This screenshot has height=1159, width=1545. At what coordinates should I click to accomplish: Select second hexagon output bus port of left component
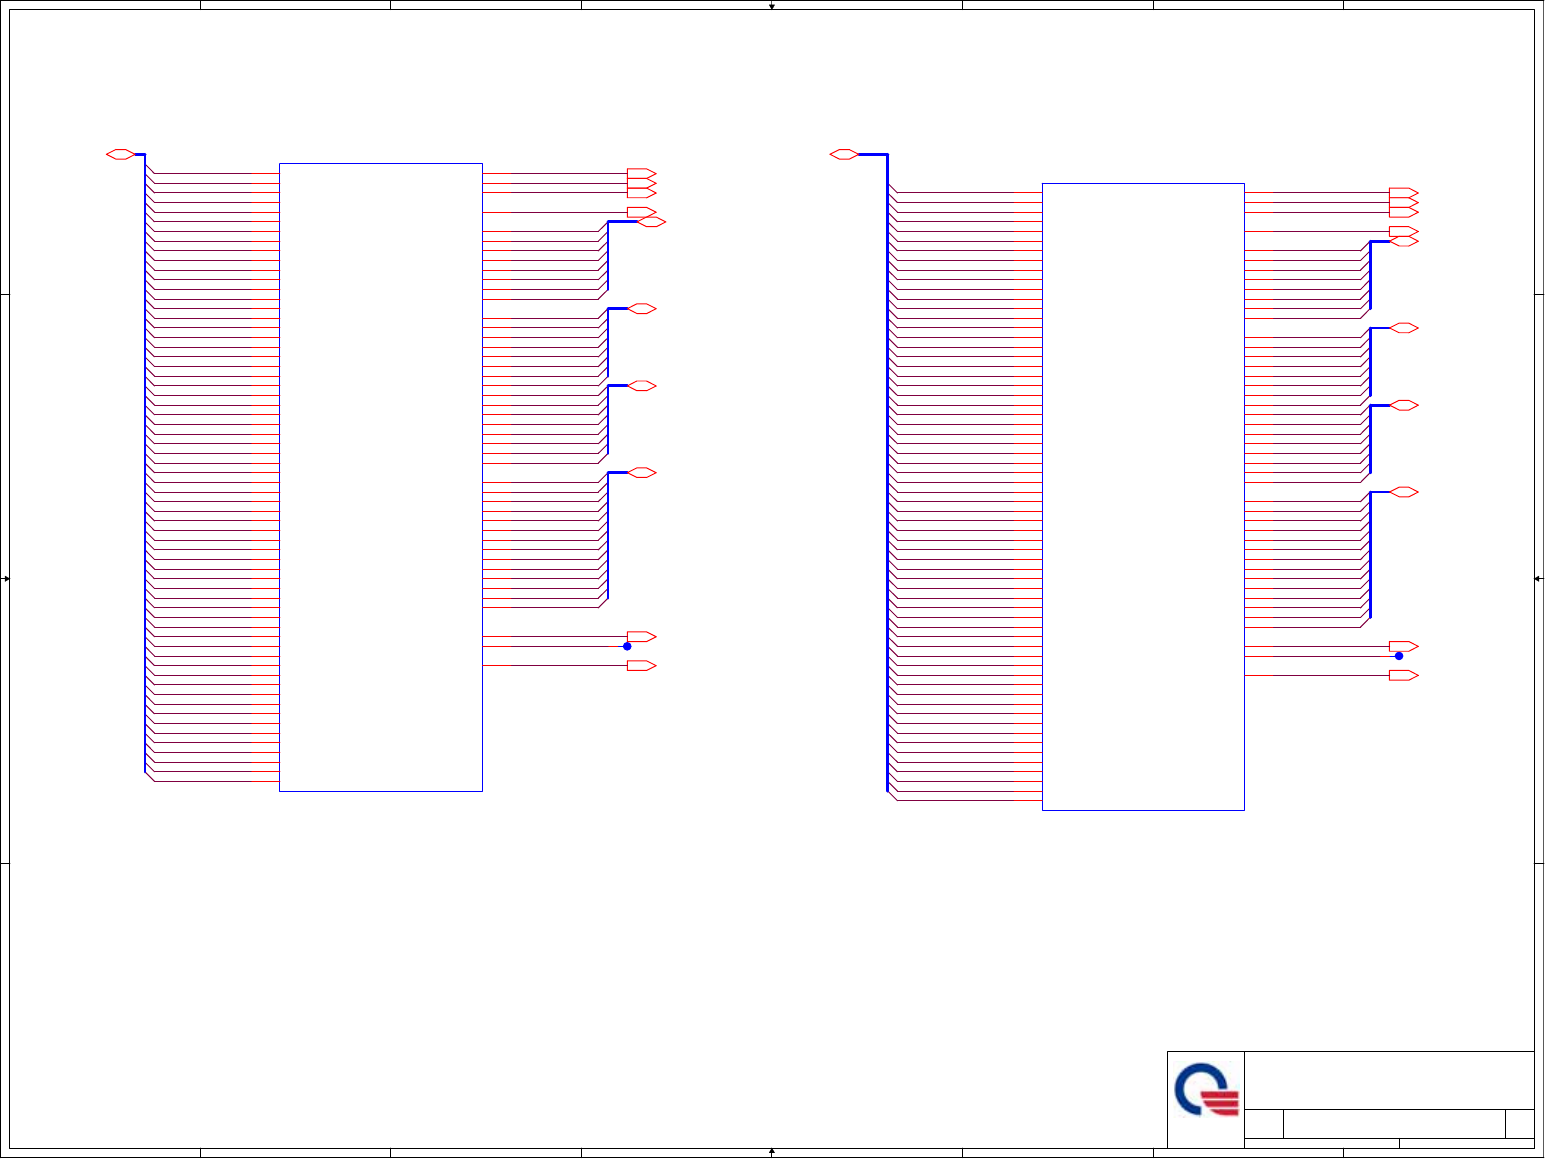tap(641, 308)
